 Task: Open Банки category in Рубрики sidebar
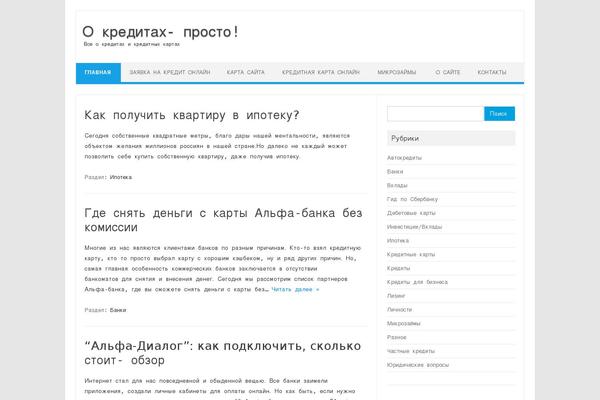[x=395, y=171]
